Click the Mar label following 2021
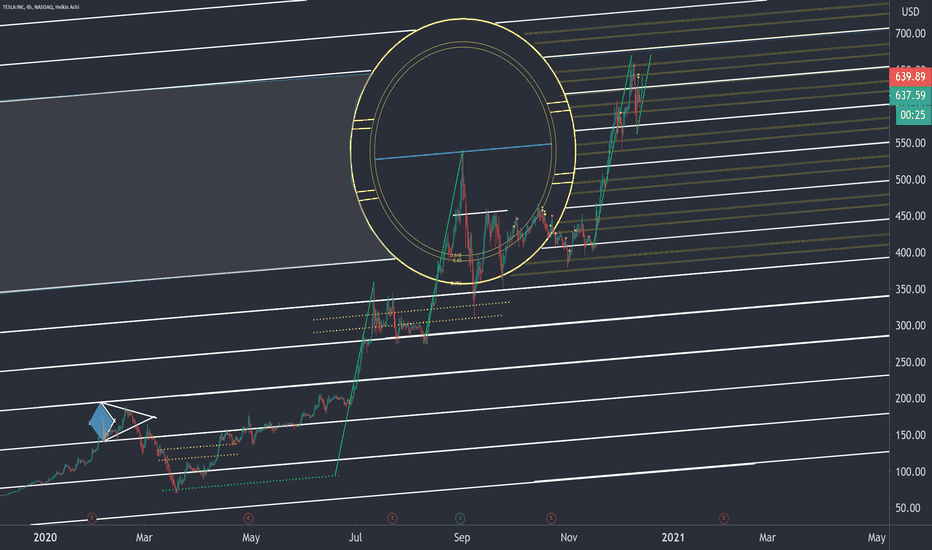The height and width of the screenshot is (550, 932). pos(767,538)
